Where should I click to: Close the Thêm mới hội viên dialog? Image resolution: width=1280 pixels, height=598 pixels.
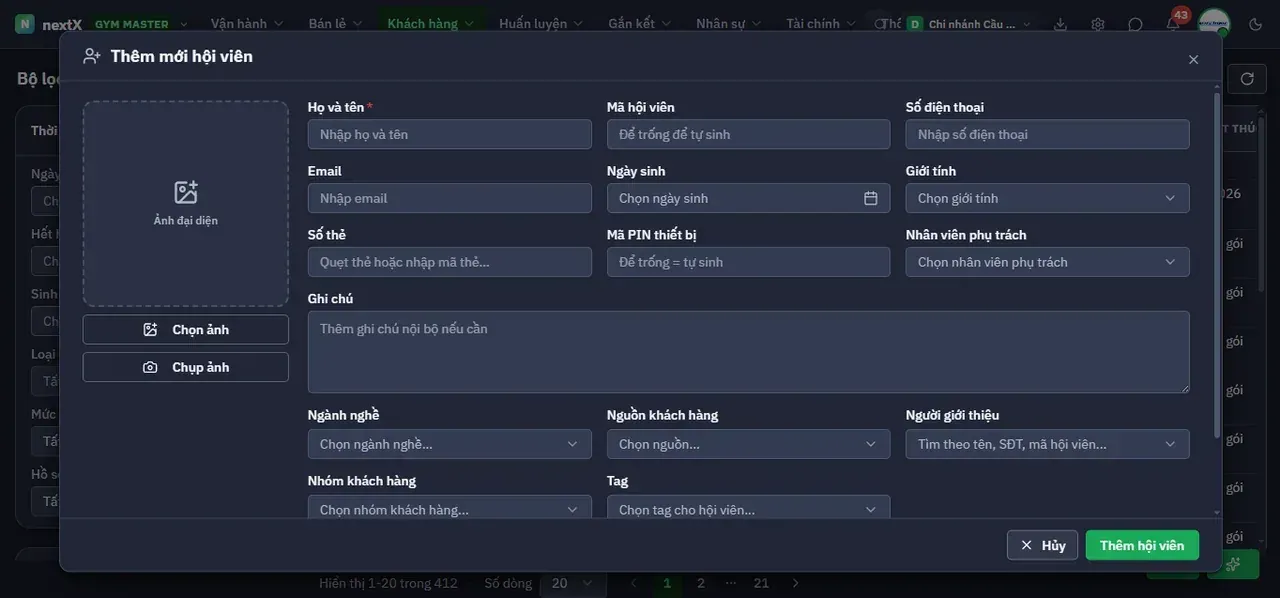pos(1193,60)
